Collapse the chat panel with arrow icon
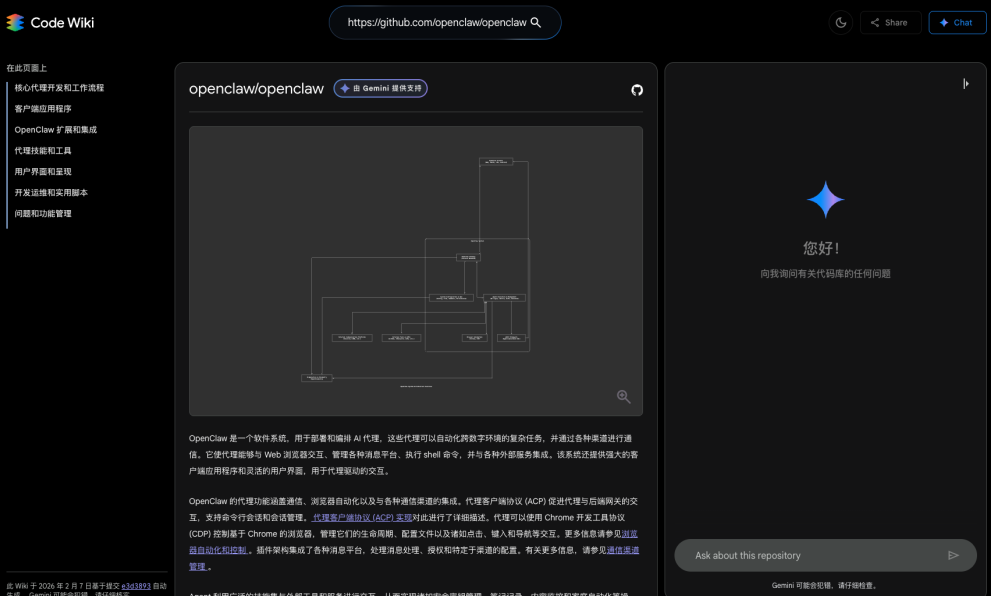Viewport: 991px width, 596px height. coord(965,84)
